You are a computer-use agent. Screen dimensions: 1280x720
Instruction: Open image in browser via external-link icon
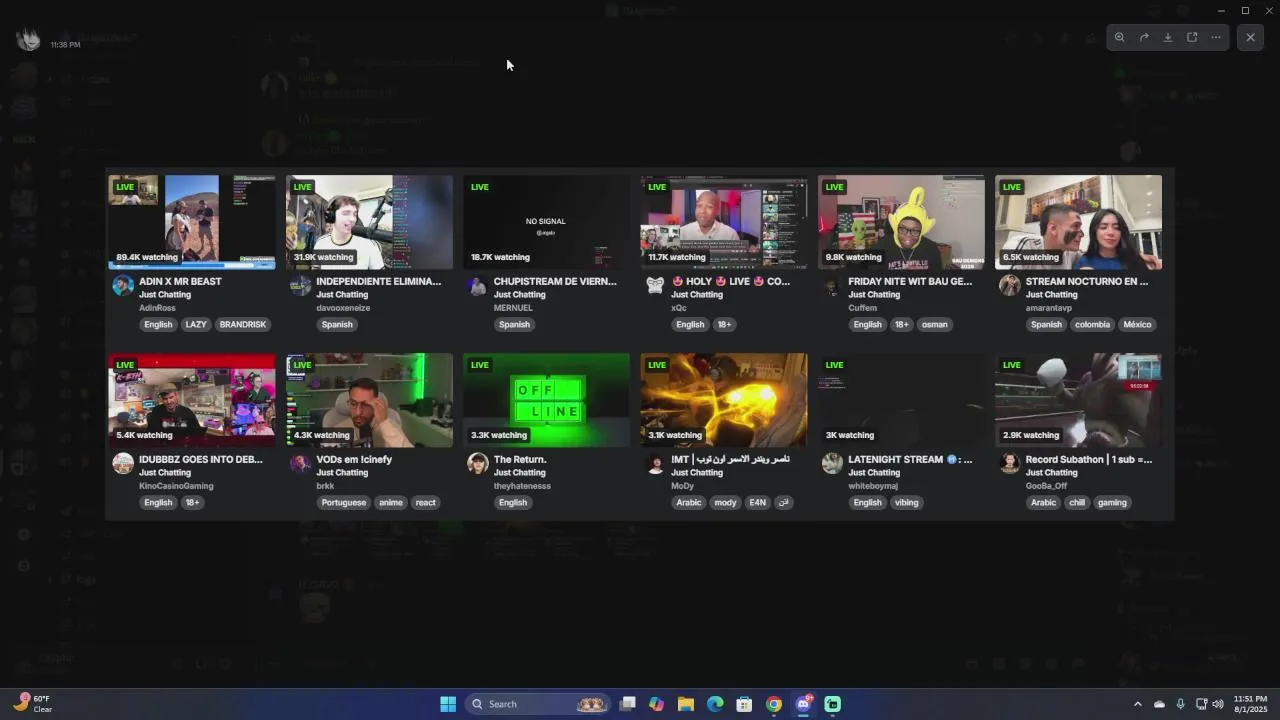pos(1192,37)
